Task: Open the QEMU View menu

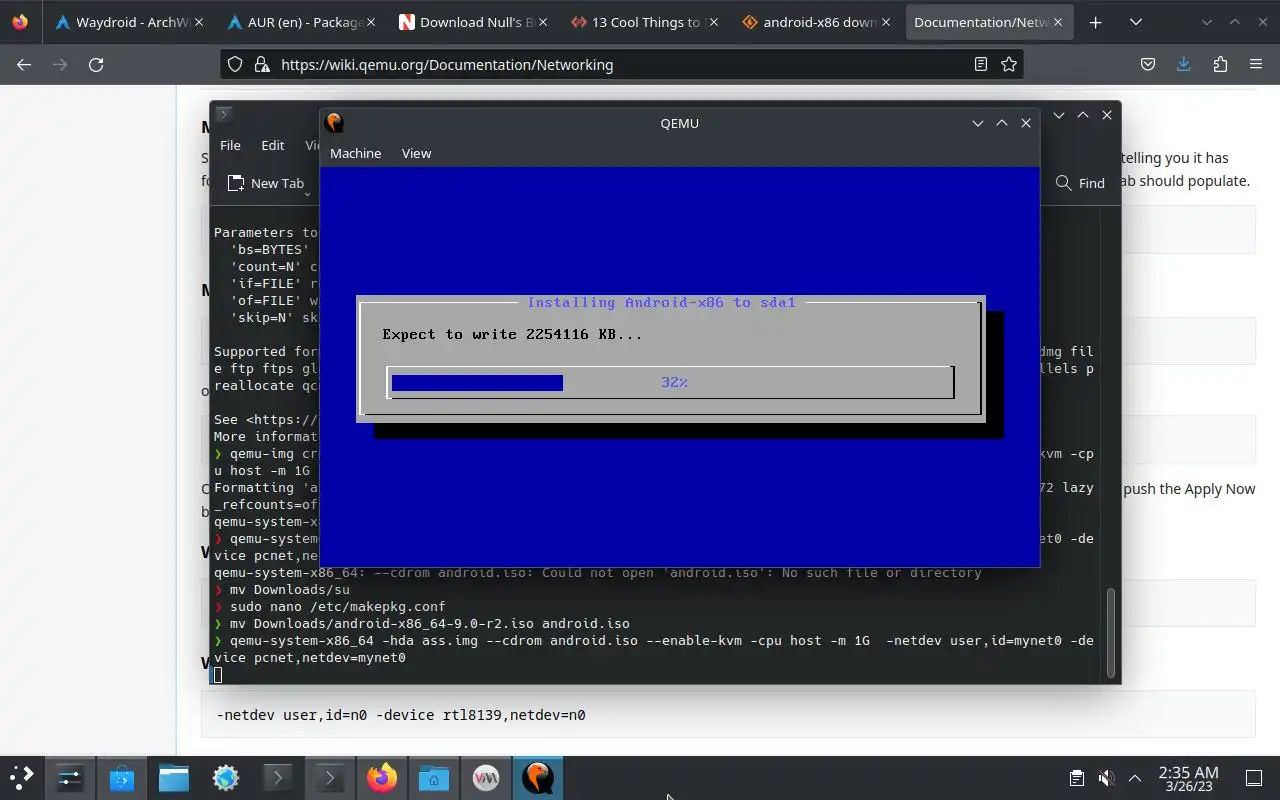Action: tap(416, 153)
